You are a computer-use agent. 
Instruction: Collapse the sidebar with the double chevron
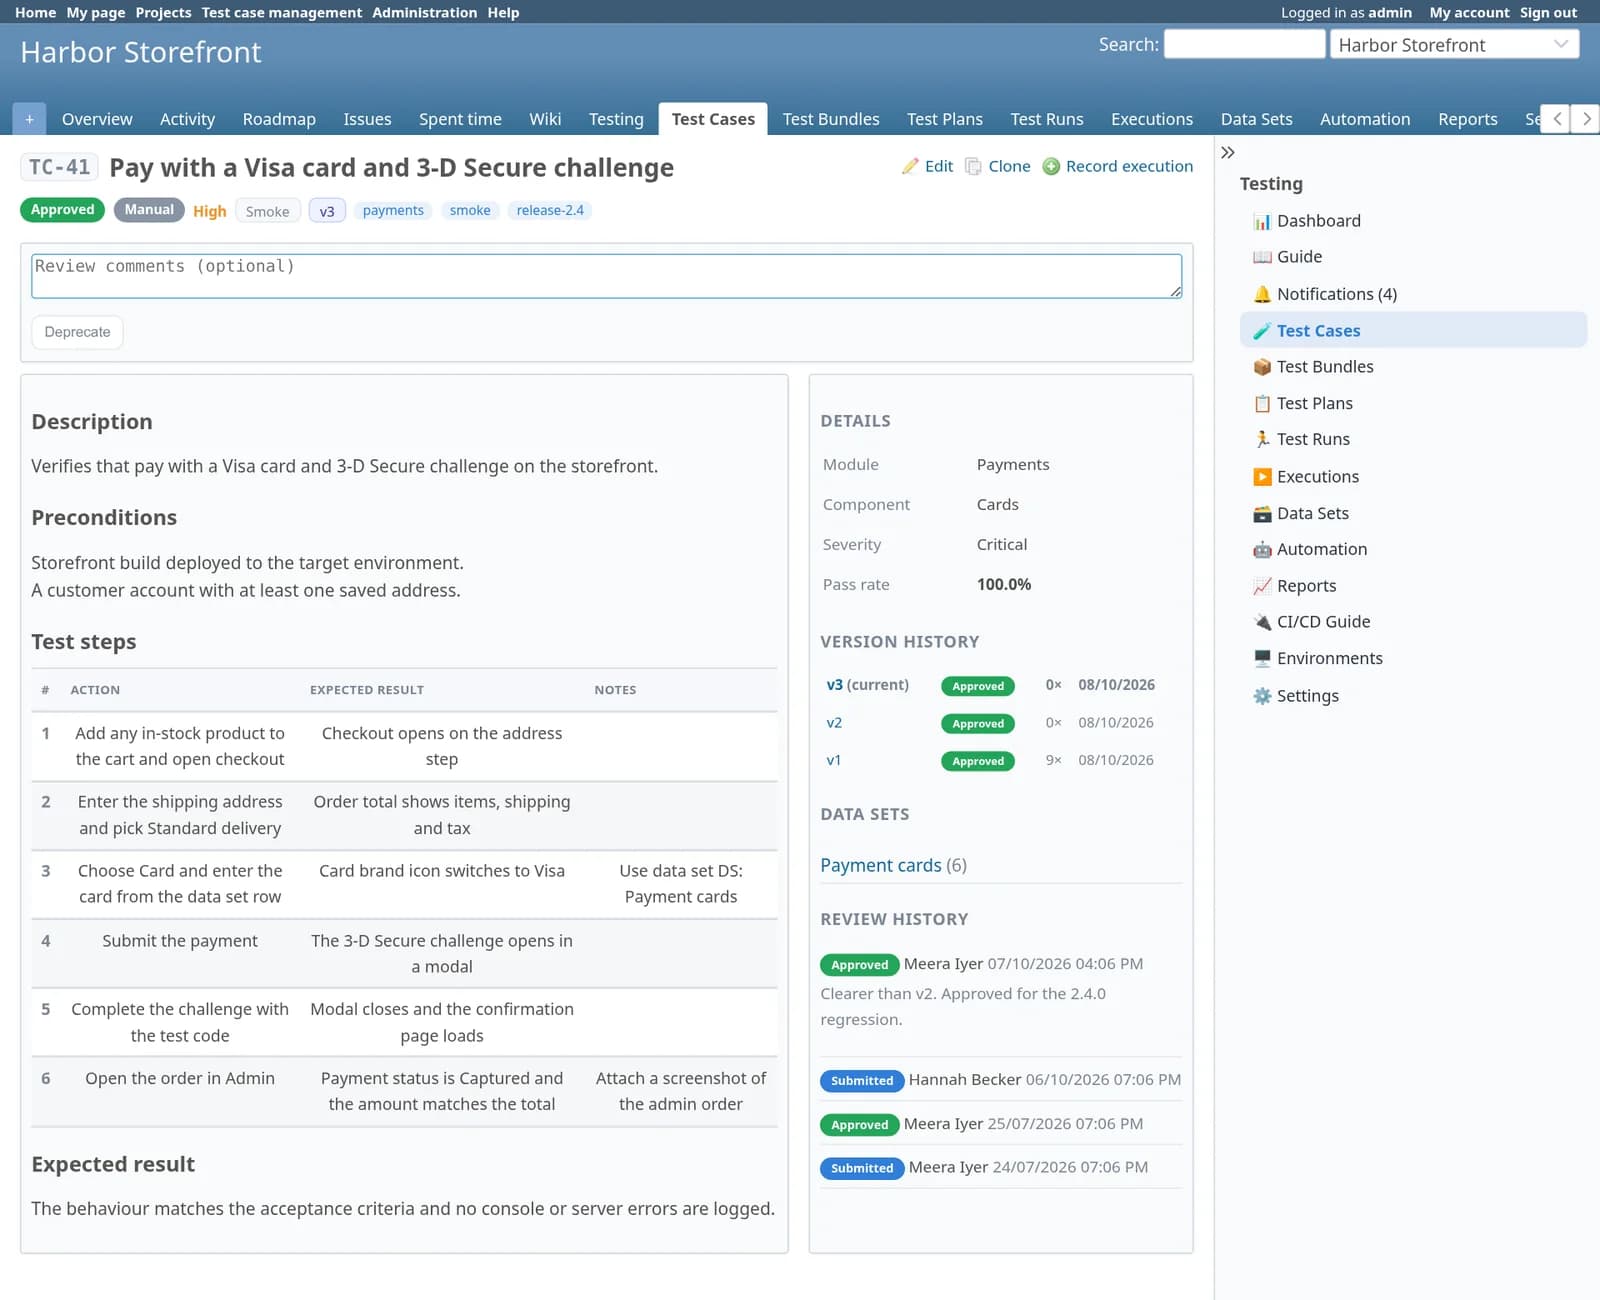[1228, 152]
